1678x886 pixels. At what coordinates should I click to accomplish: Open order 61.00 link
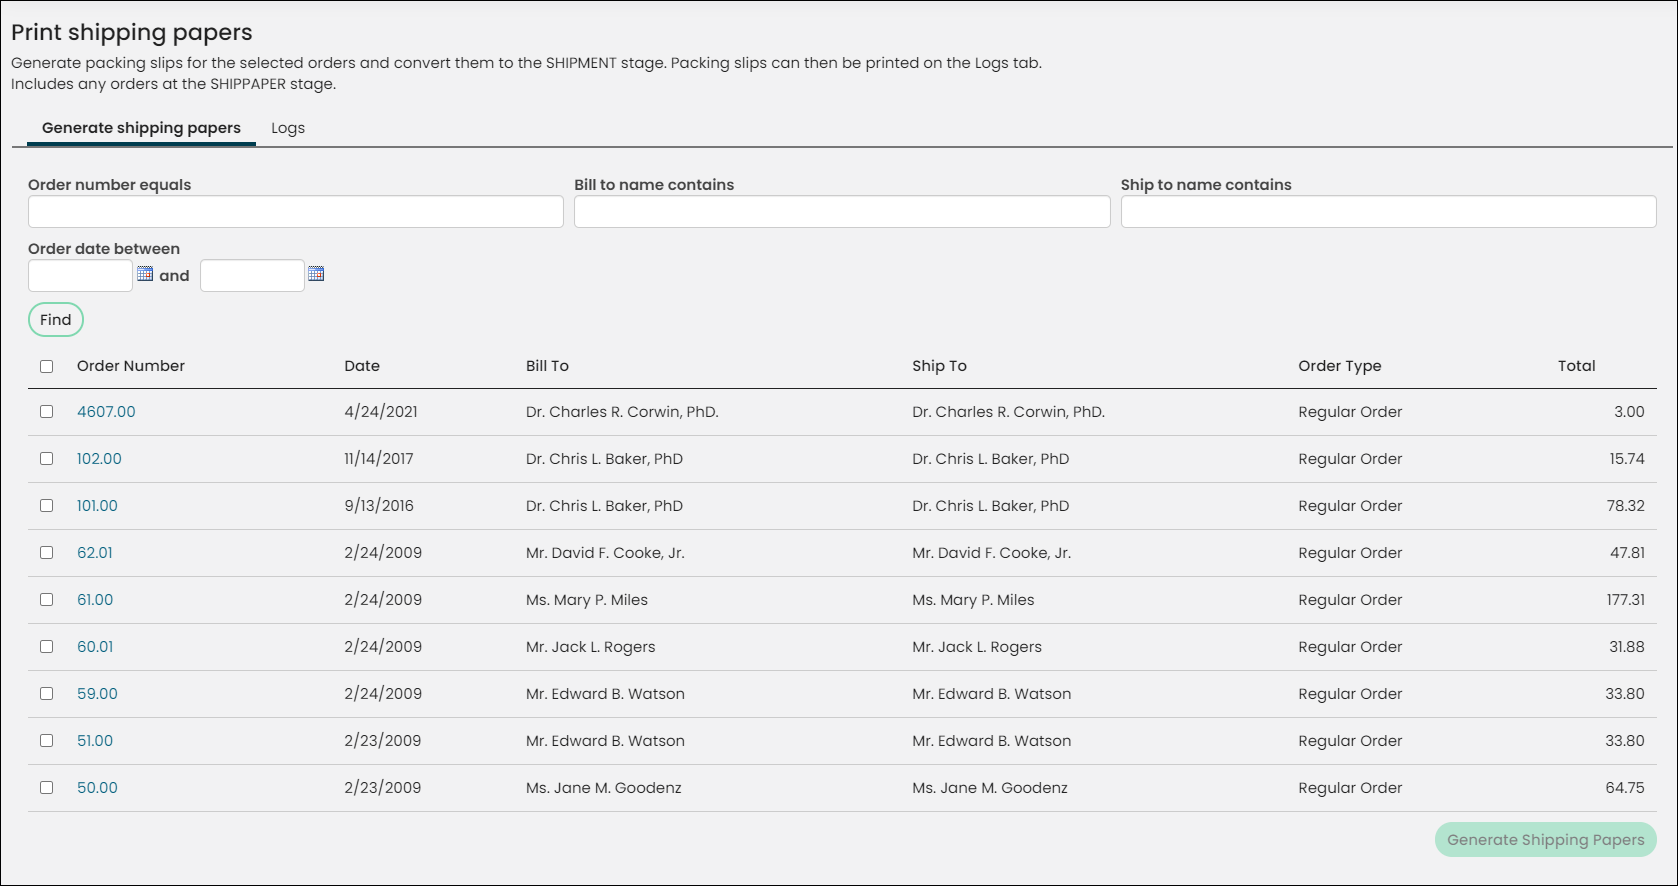(95, 600)
